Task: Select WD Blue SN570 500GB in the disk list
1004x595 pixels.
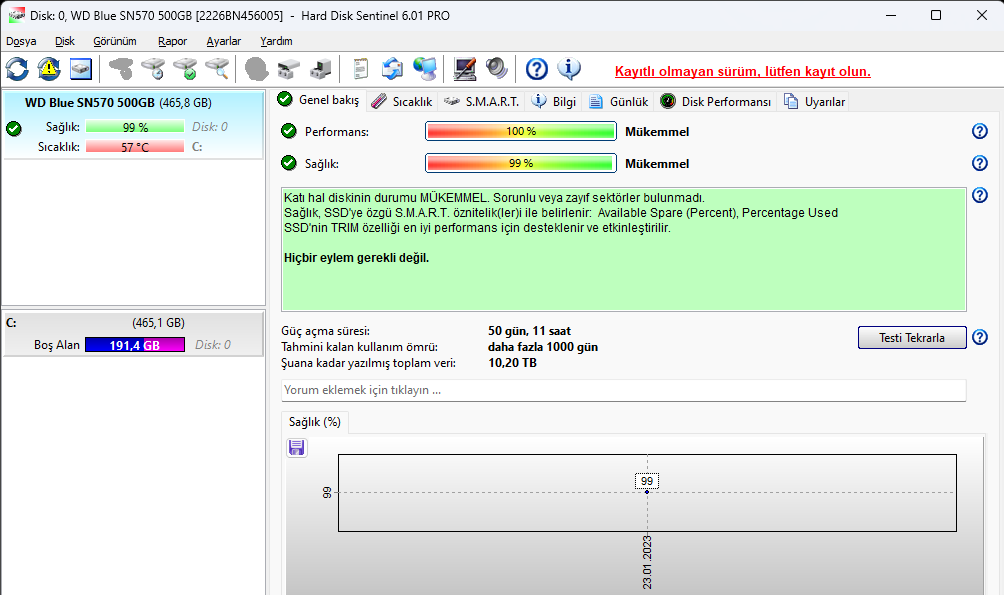Action: [133, 125]
